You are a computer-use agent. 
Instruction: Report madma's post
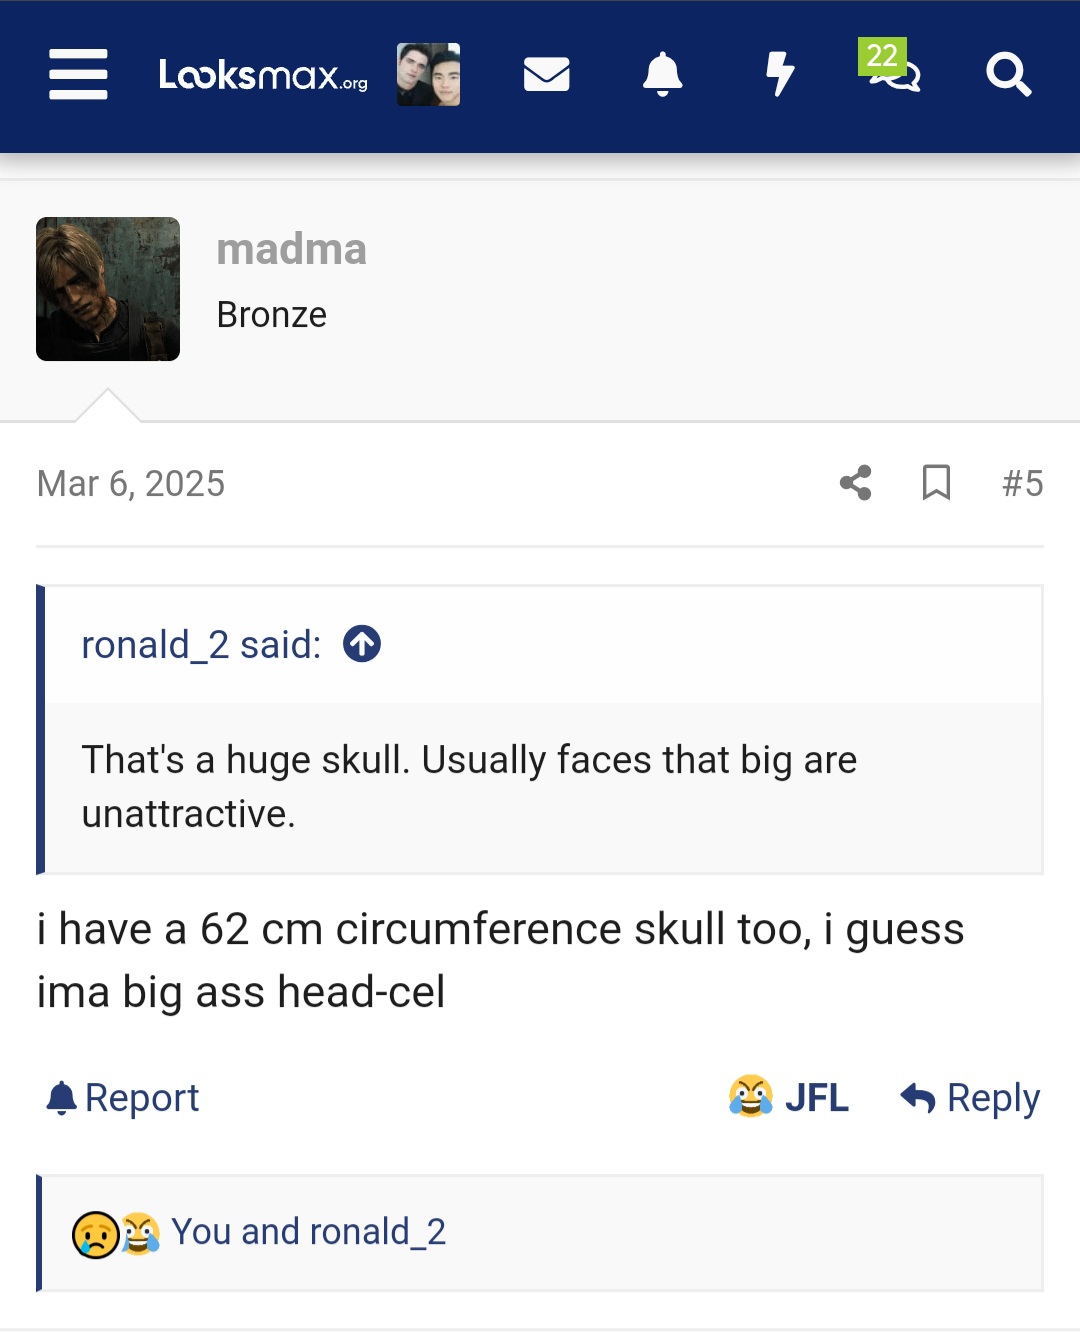[x=123, y=1098]
